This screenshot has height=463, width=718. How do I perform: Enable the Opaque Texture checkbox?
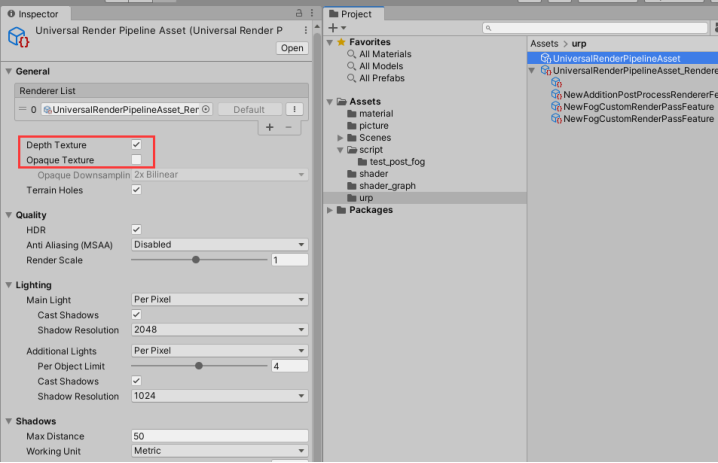(x=136, y=159)
